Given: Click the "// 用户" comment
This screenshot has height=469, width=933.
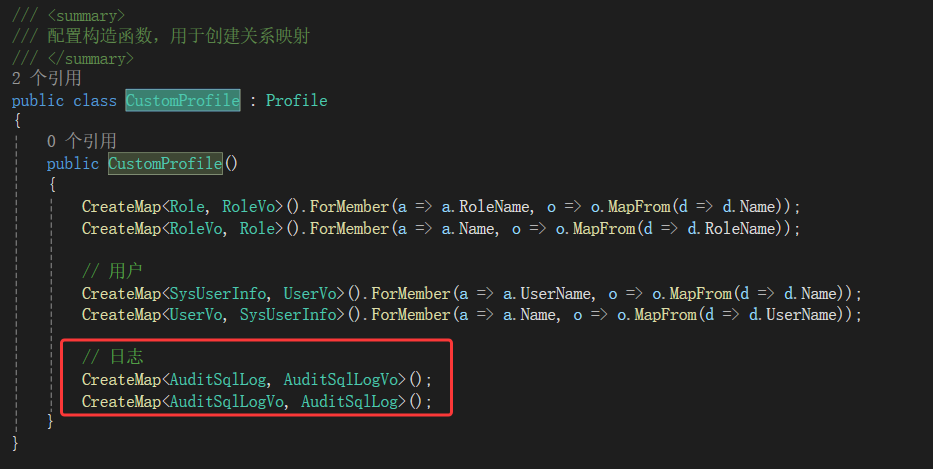Looking at the screenshot, I should 112,271.
